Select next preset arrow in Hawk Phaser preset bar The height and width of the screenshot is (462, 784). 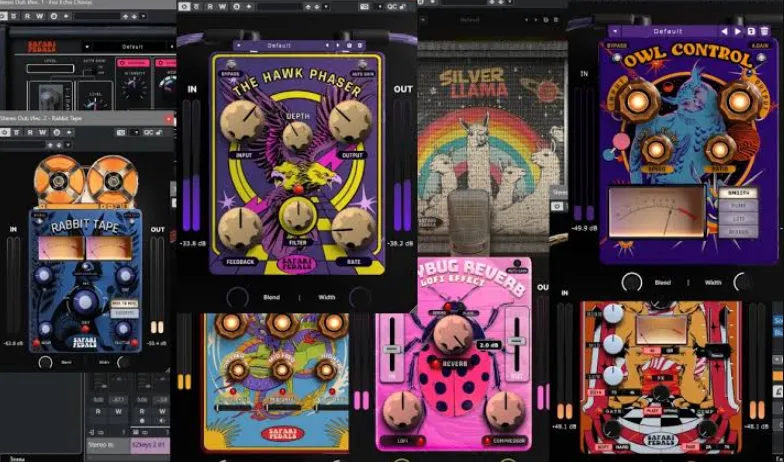(x=338, y=46)
